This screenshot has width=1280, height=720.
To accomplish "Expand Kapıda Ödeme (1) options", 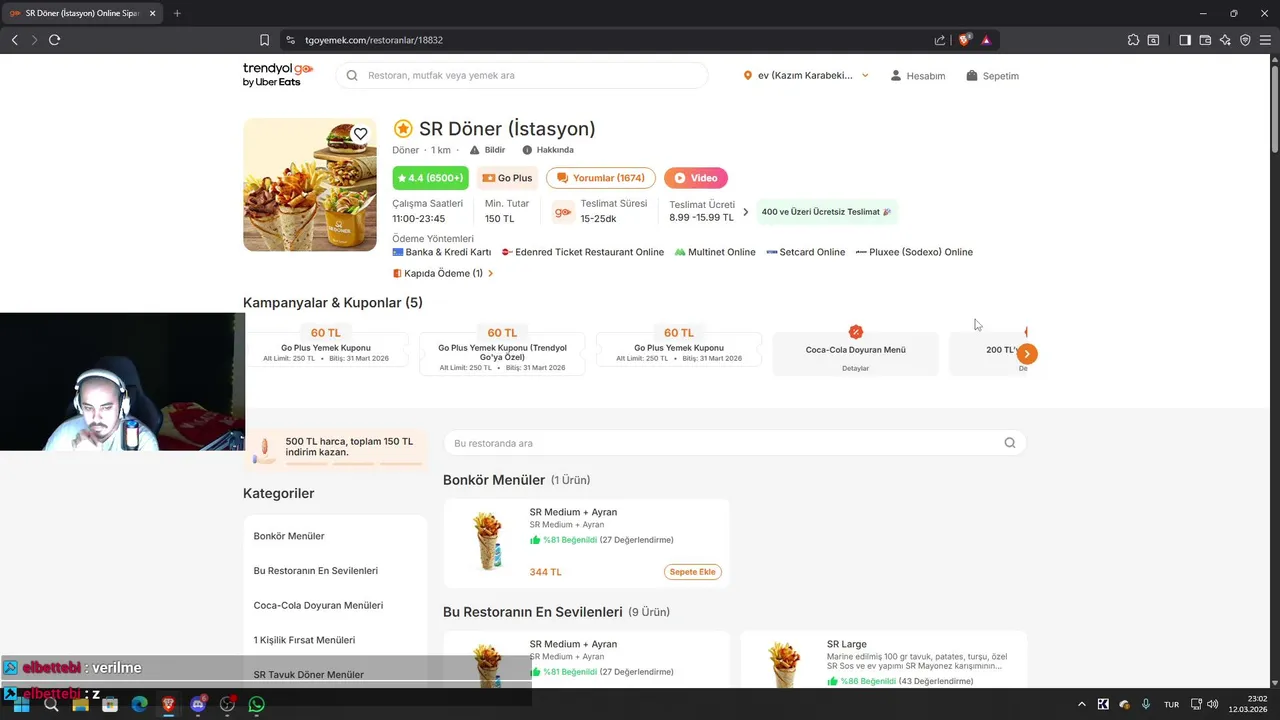I will tap(443, 273).
